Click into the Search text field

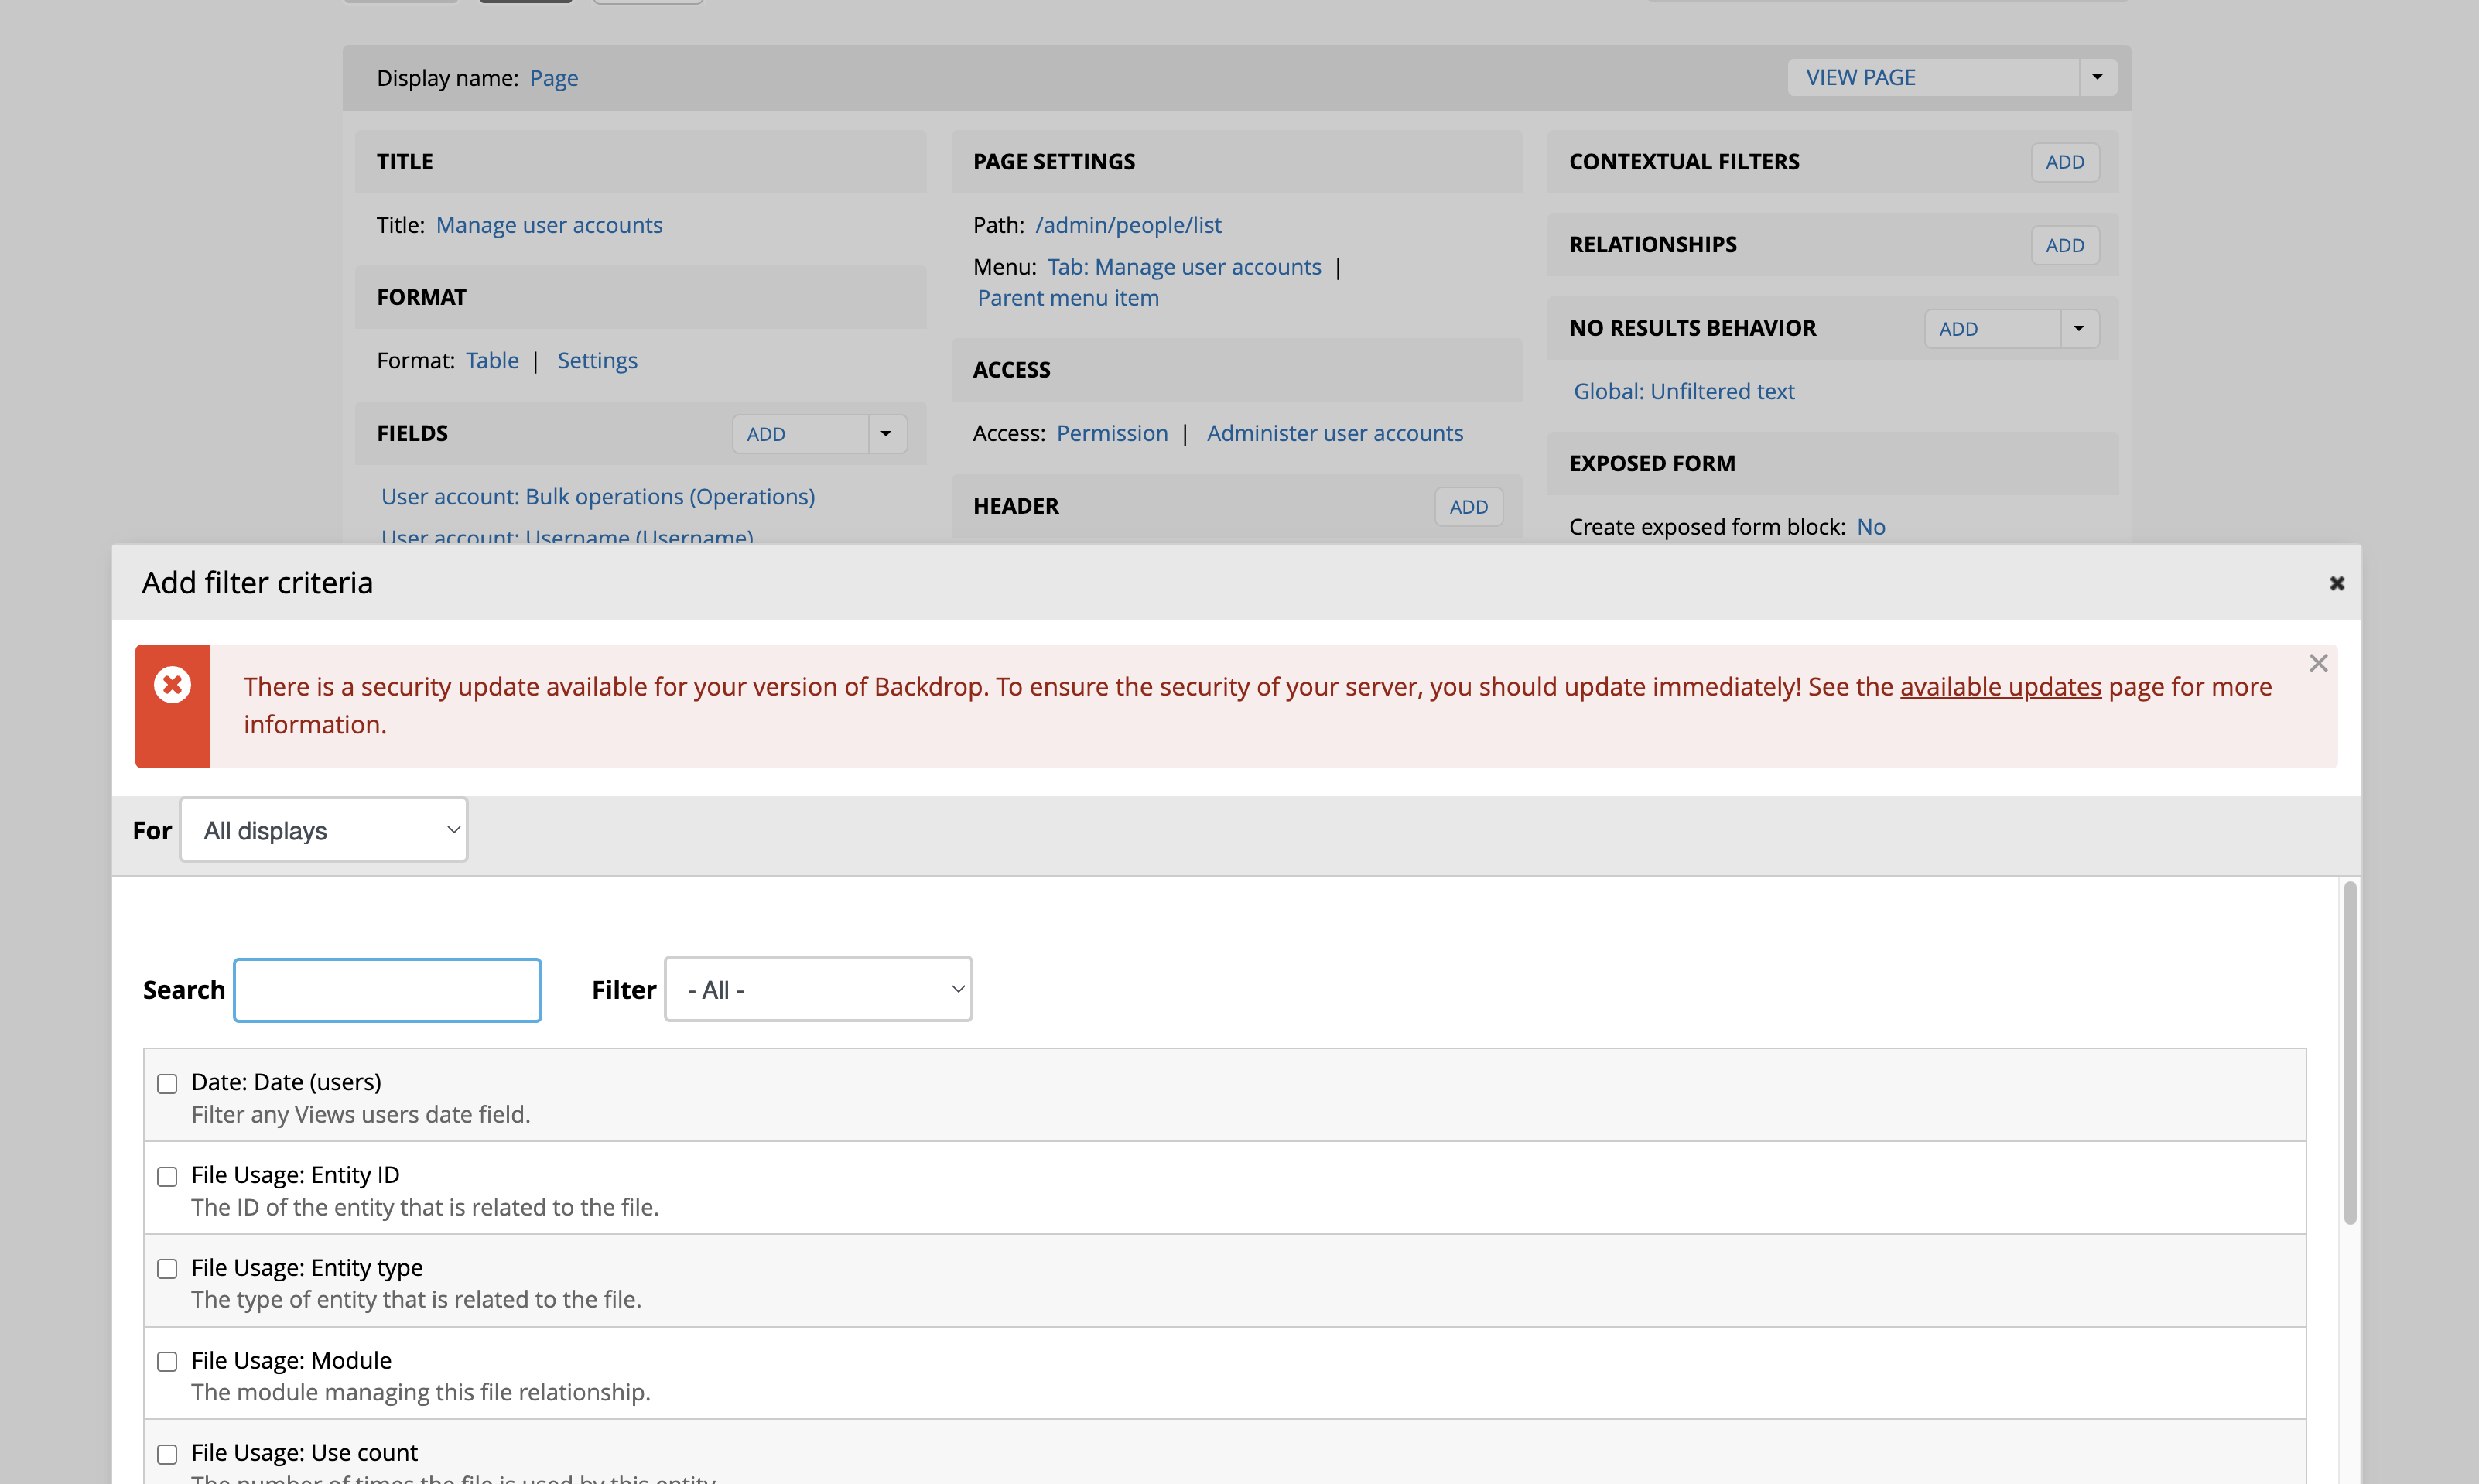click(387, 989)
